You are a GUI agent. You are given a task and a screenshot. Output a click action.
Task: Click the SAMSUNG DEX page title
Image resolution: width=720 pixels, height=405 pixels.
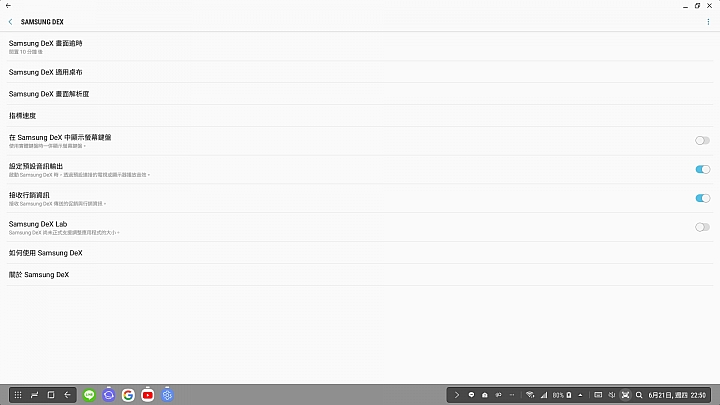tap(42, 22)
